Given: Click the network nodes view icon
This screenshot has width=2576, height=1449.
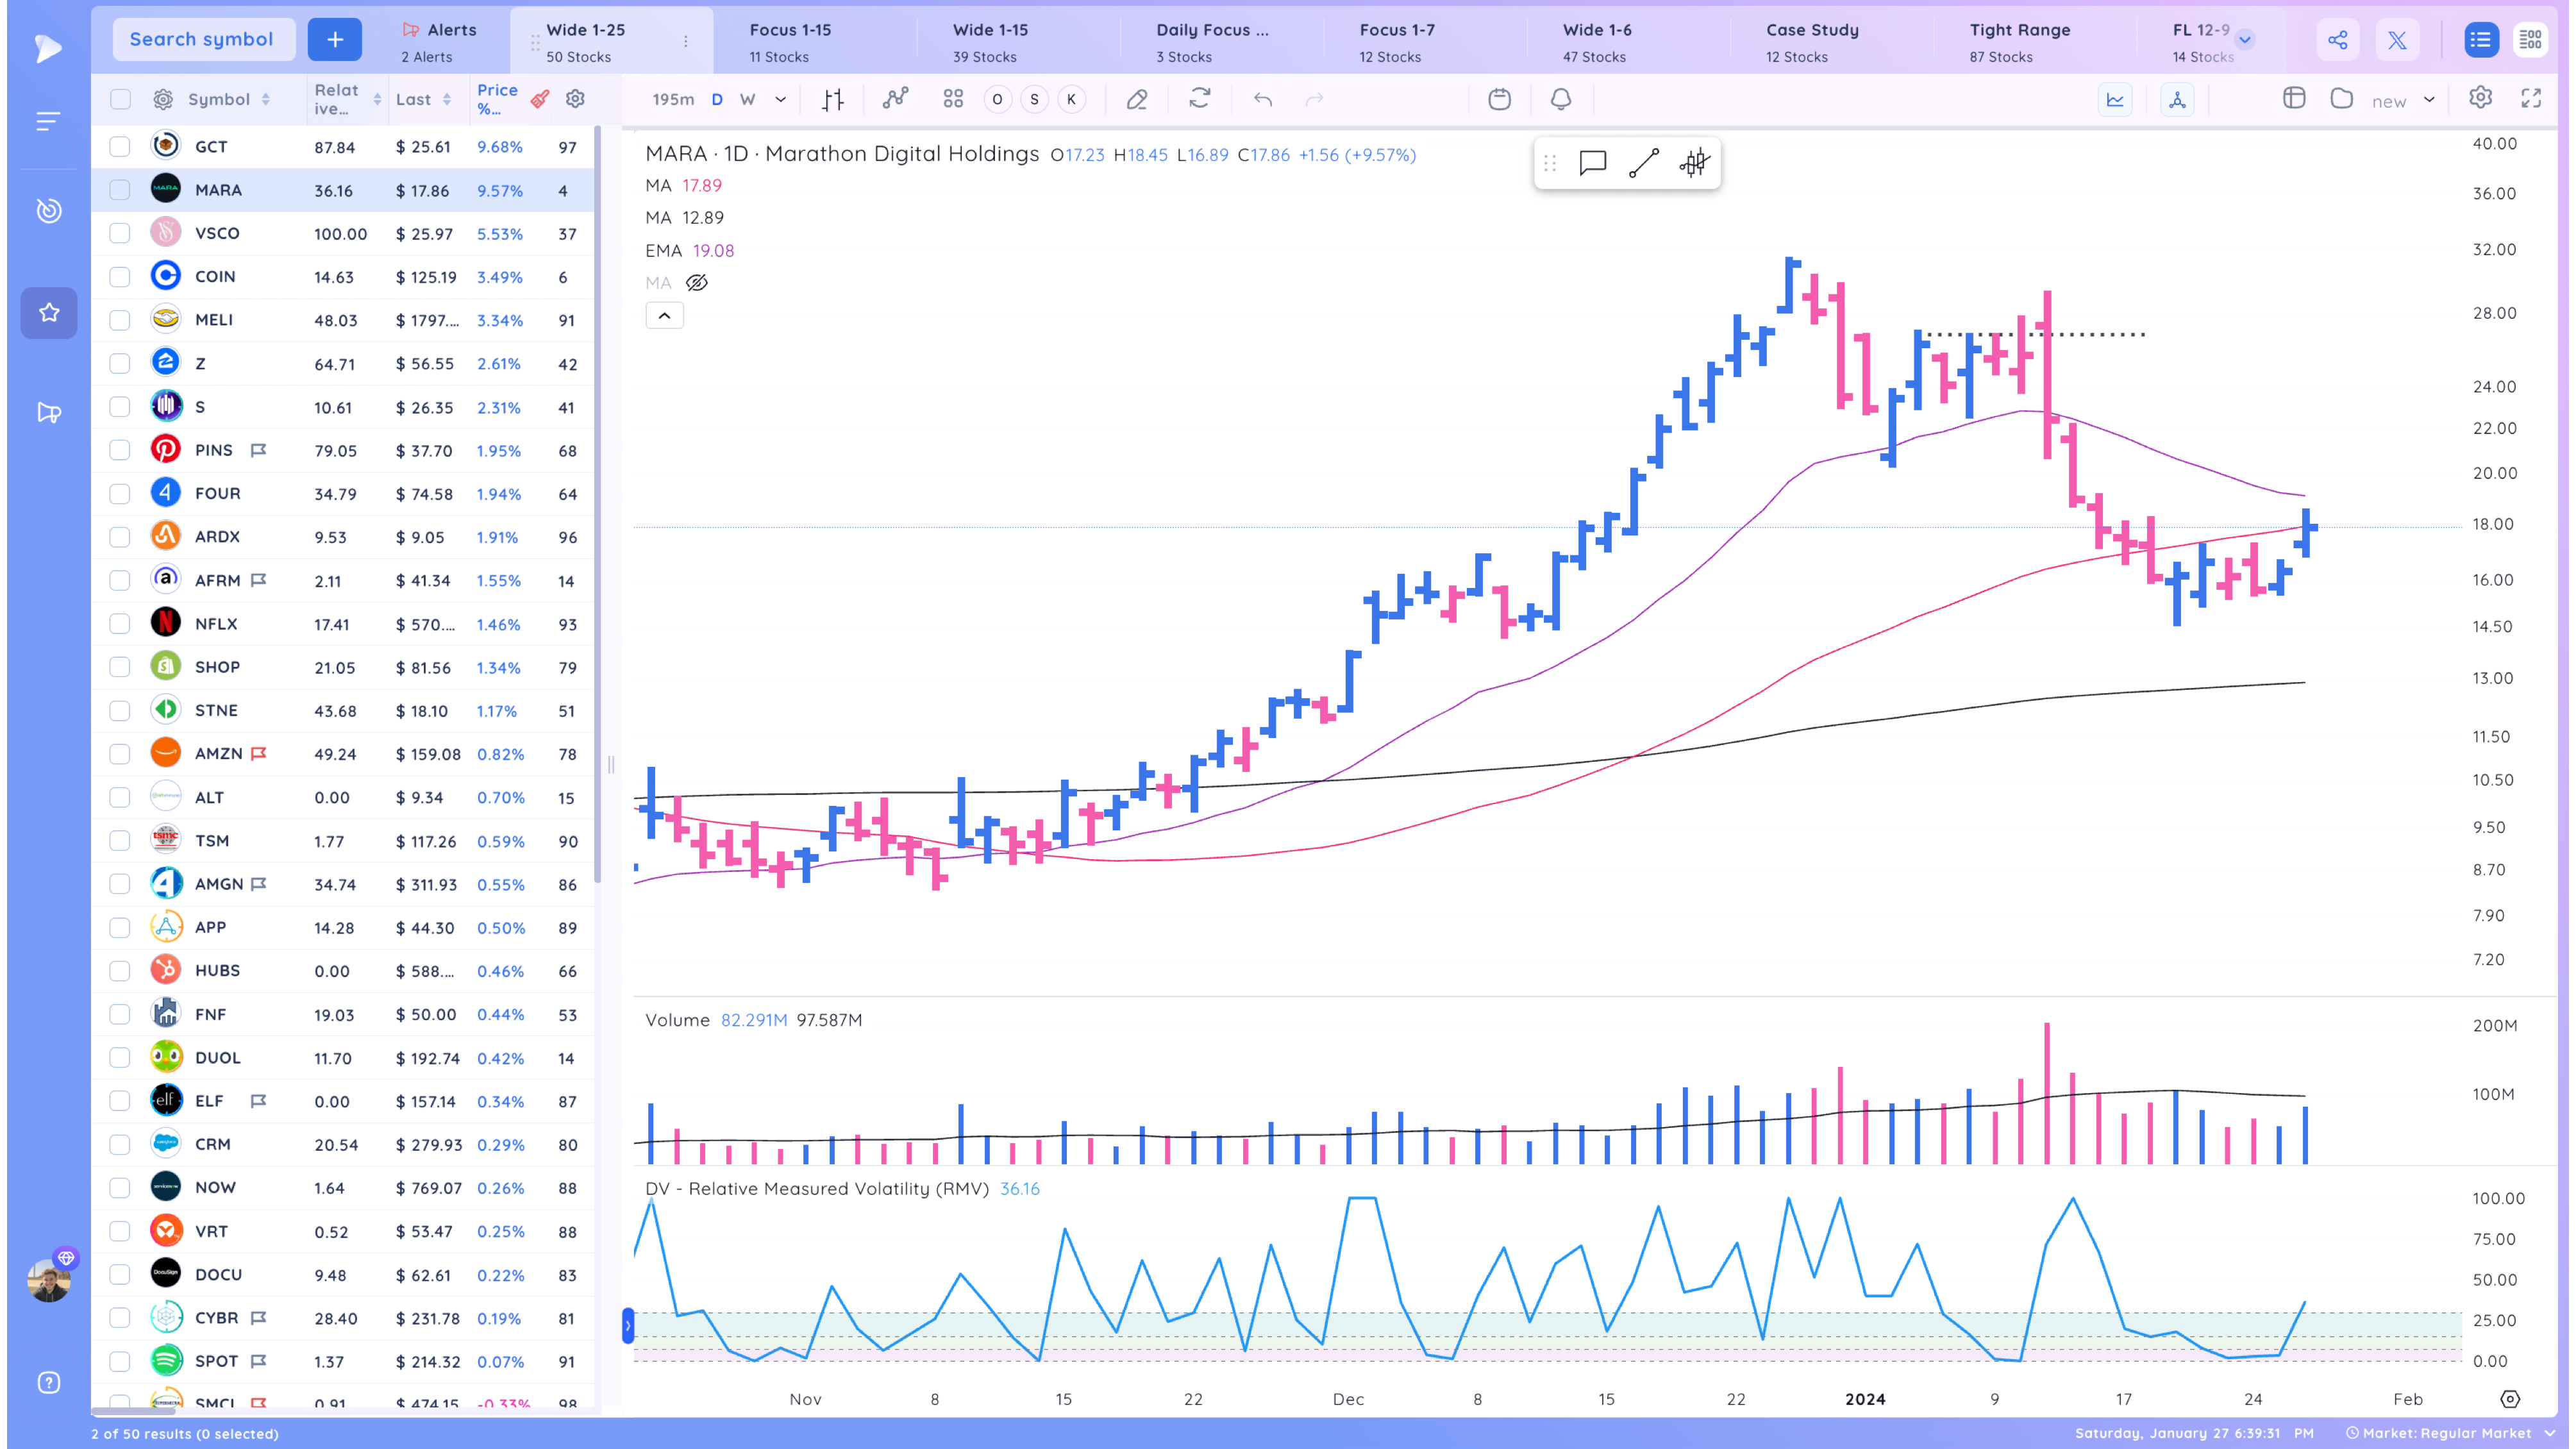Looking at the screenshot, I should coord(2177,99).
